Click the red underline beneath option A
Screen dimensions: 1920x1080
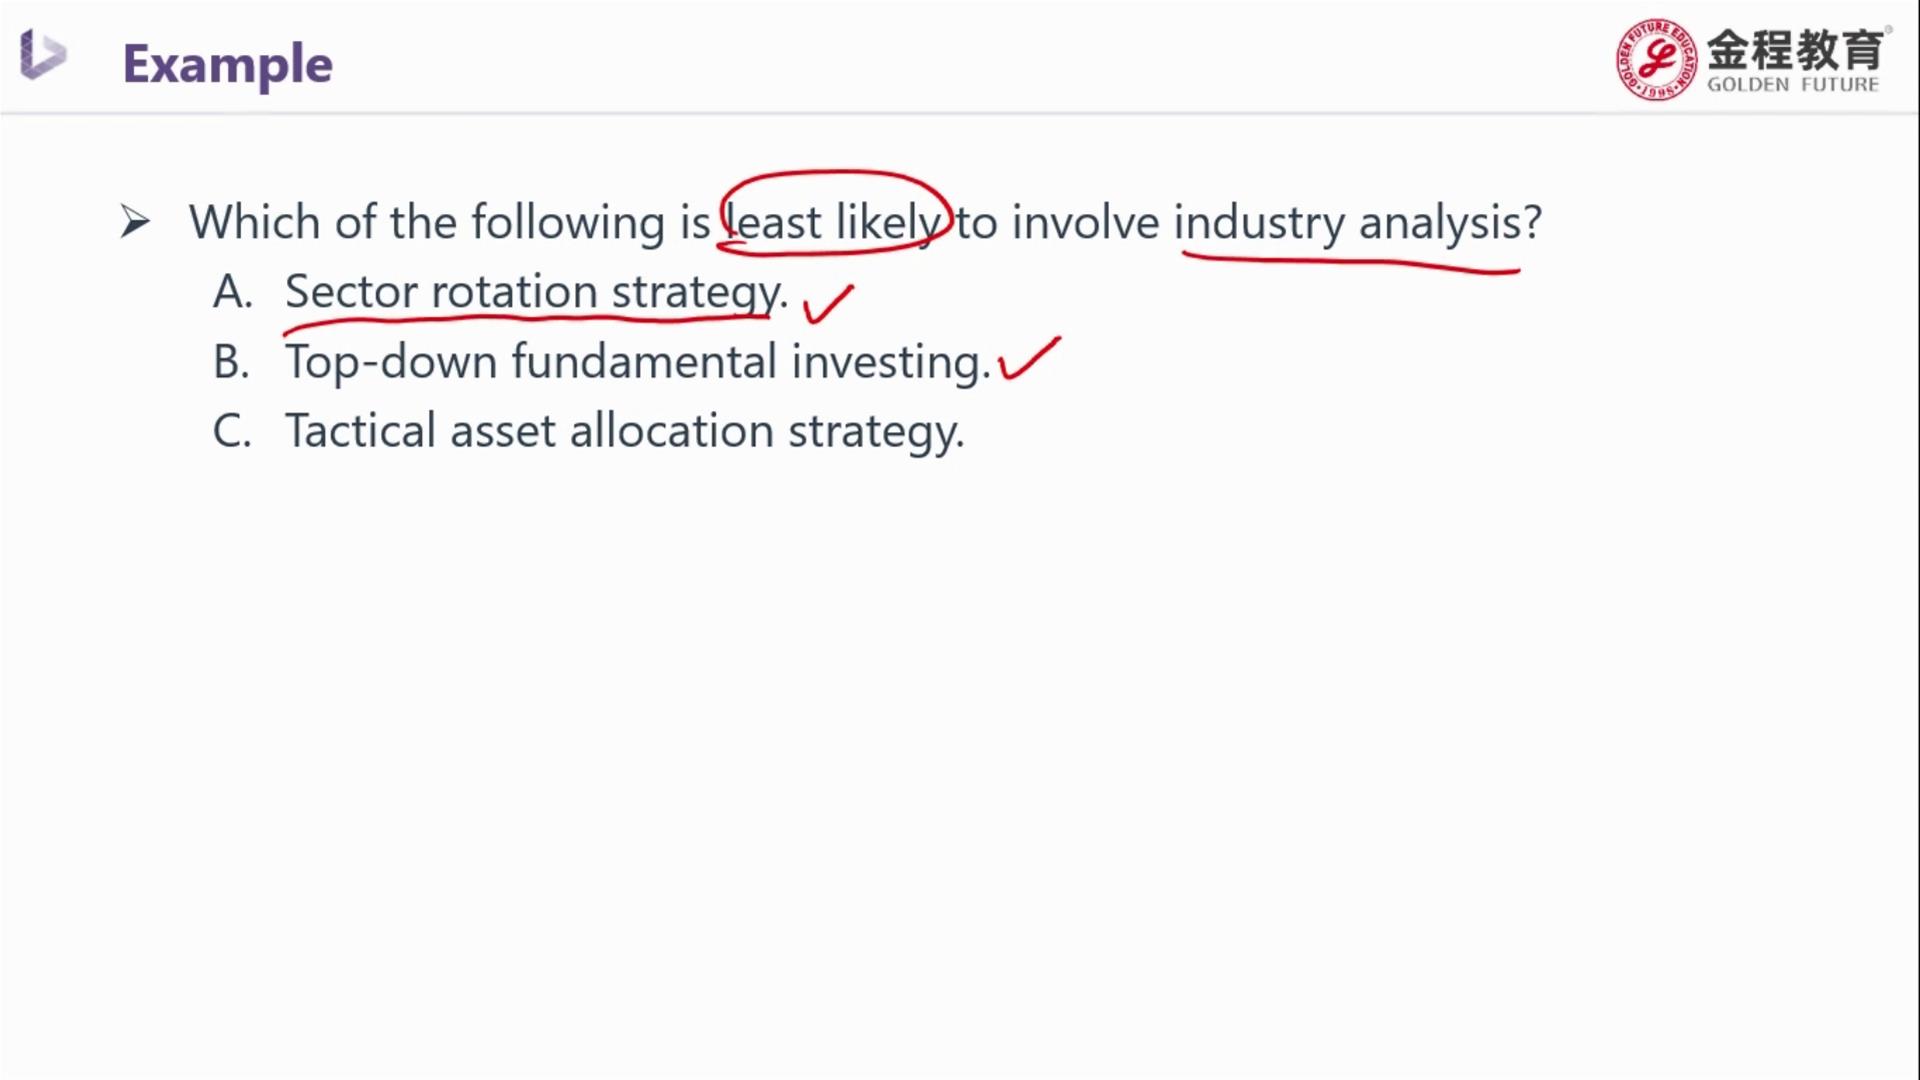point(527,321)
